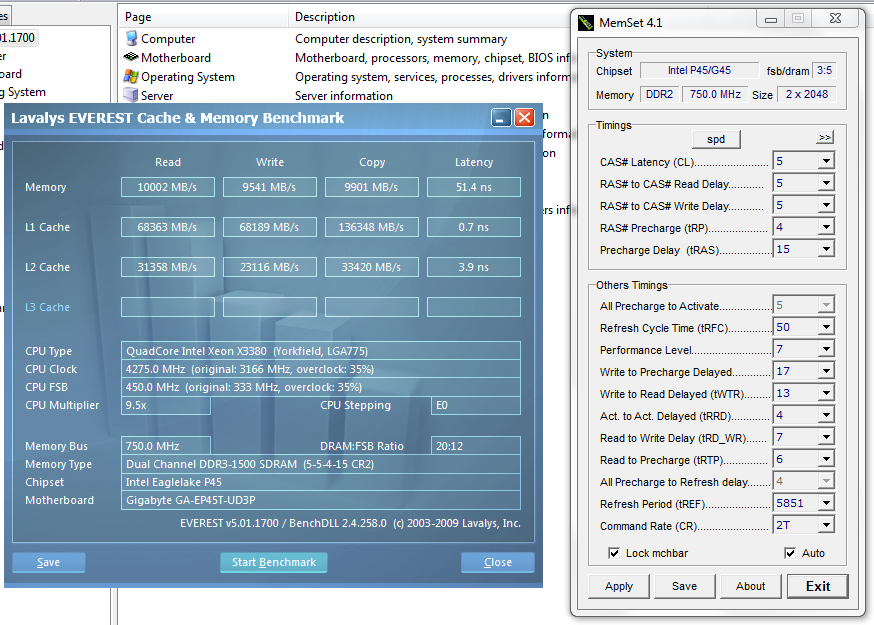Click the L1 Cache Read value 68363 MB/s
Viewport: 874px width, 625px height.
168,227
